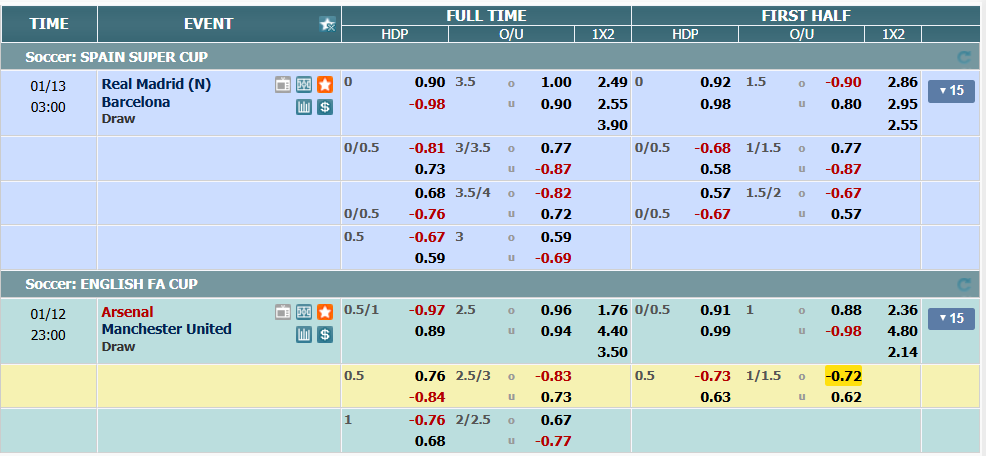
Task: Open statistics chart icon for Real Madrid match
Action: pos(304,107)
